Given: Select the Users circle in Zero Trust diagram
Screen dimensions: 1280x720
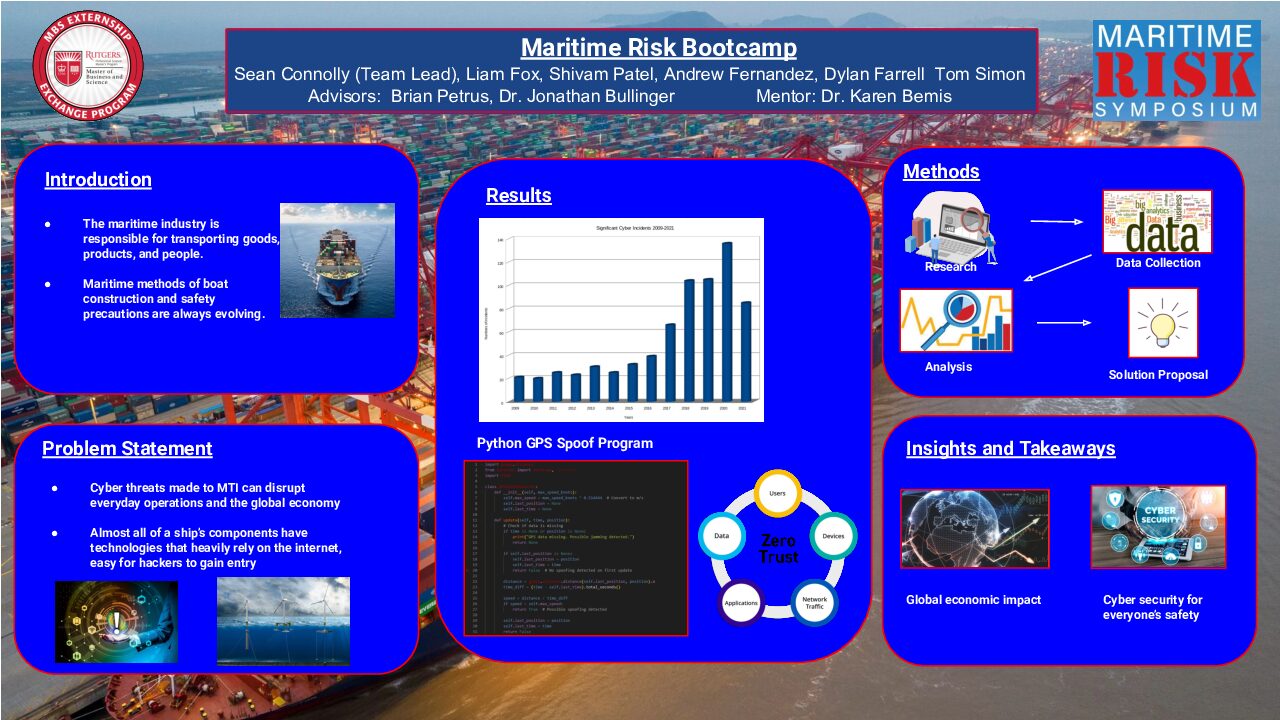Looking at the screenshot, I should [x=778, y=492].
